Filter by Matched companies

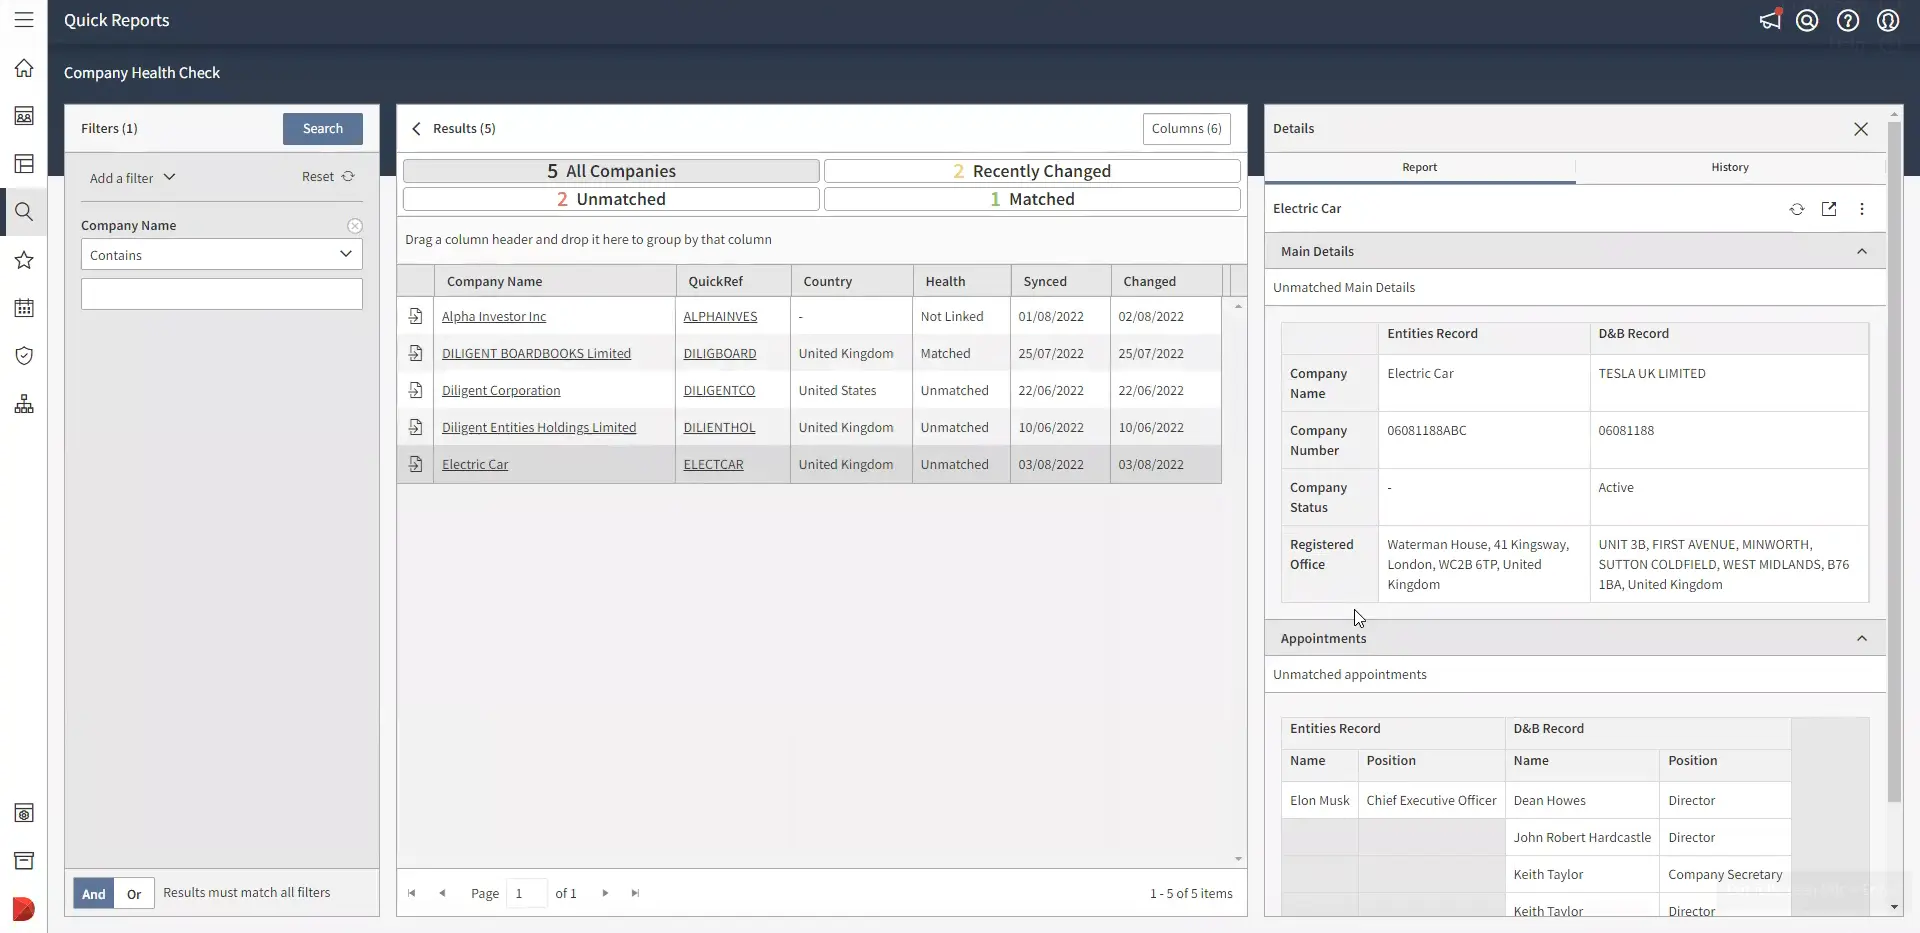(x=1032, y=199)
